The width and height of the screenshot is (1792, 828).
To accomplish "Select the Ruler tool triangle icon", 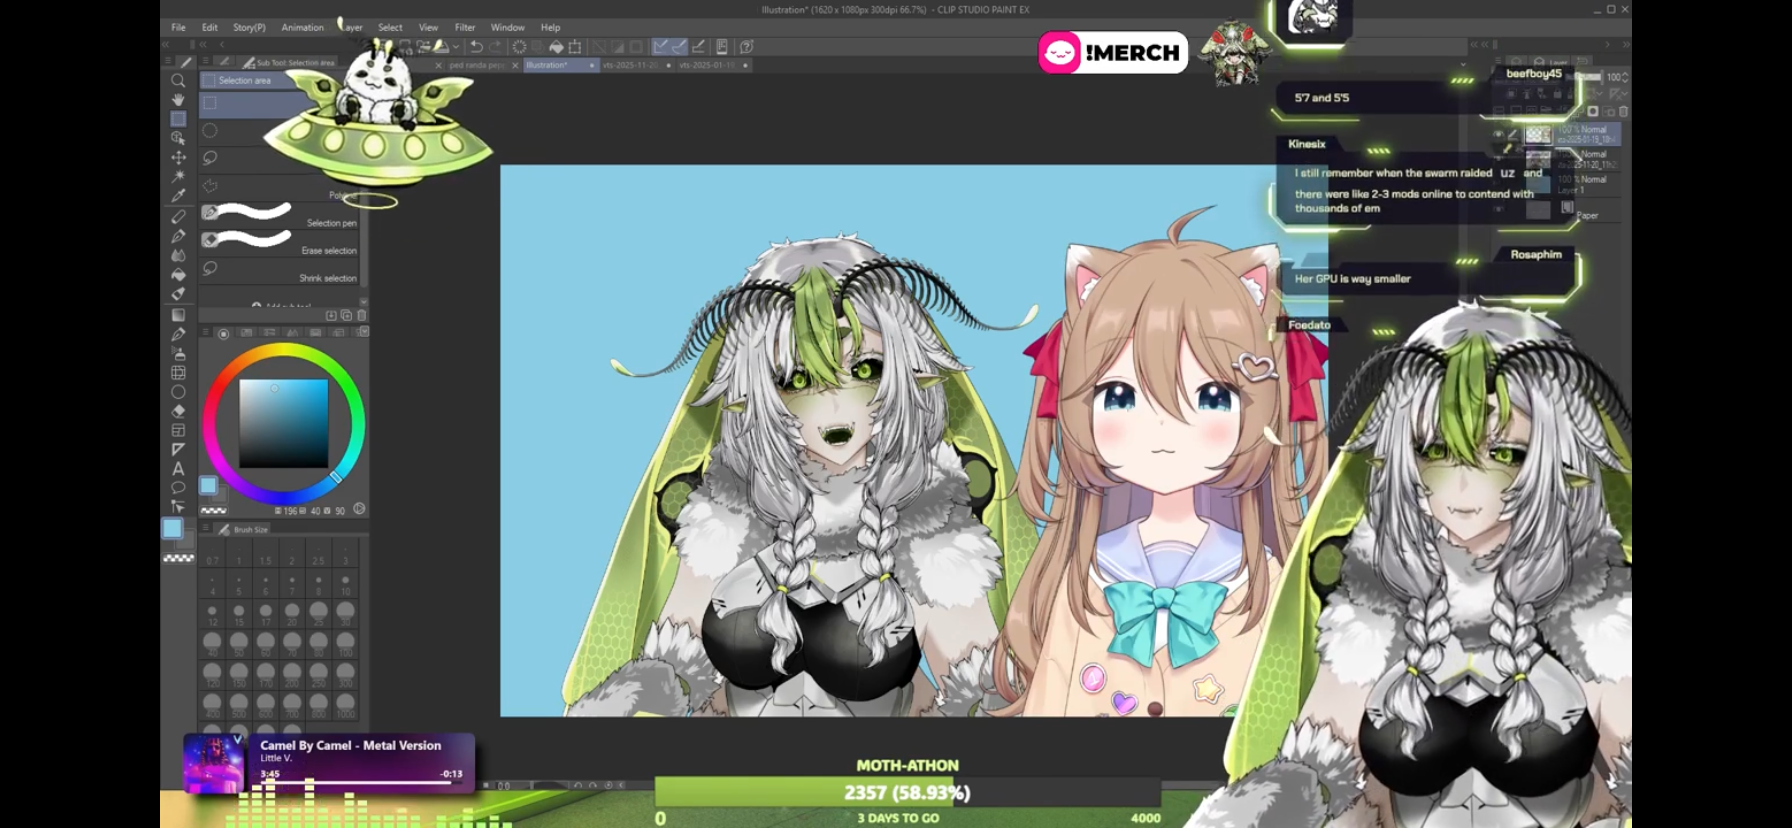I will pyautogui.click(x=178, y=449).
